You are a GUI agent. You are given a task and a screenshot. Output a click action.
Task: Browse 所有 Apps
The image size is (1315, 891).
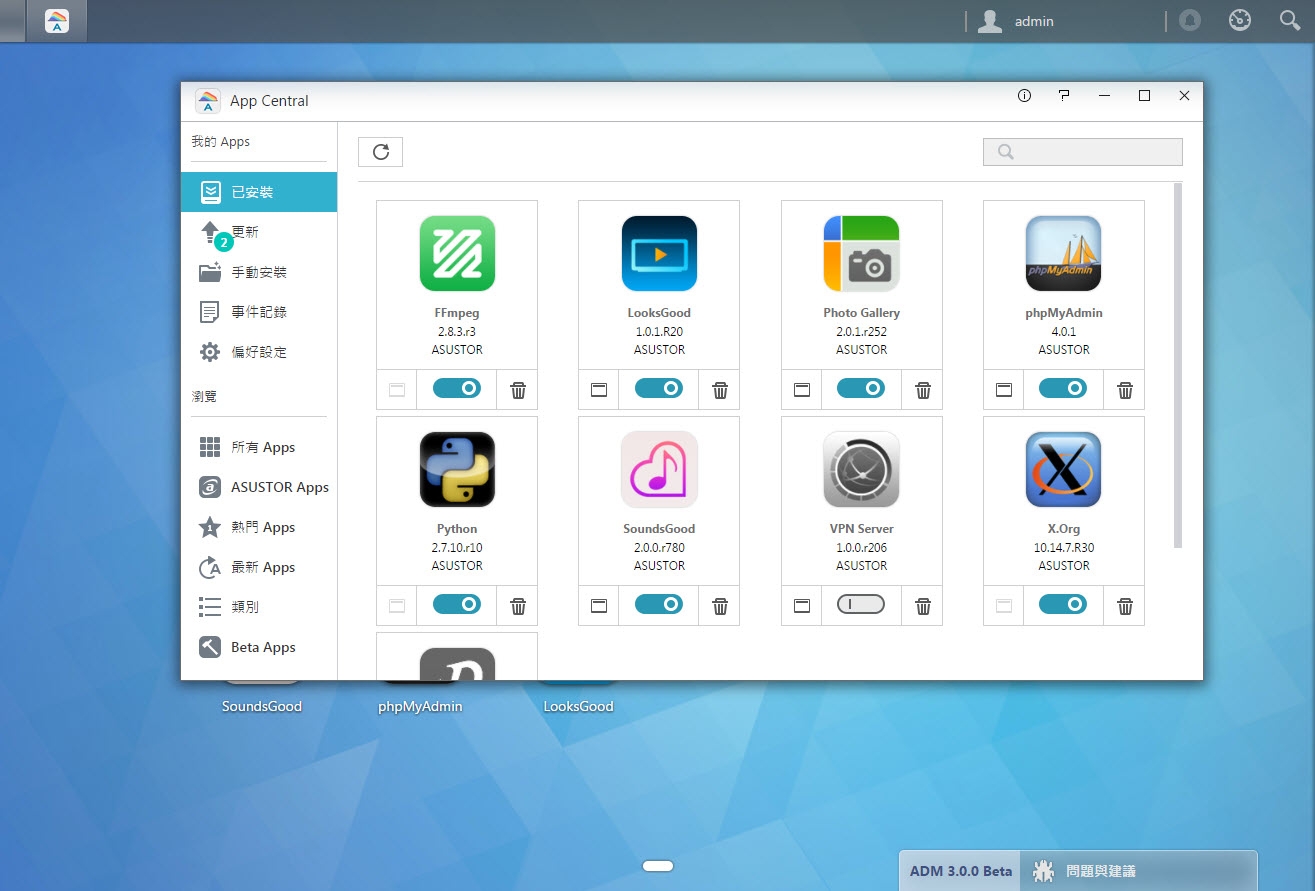pos(259,447)
